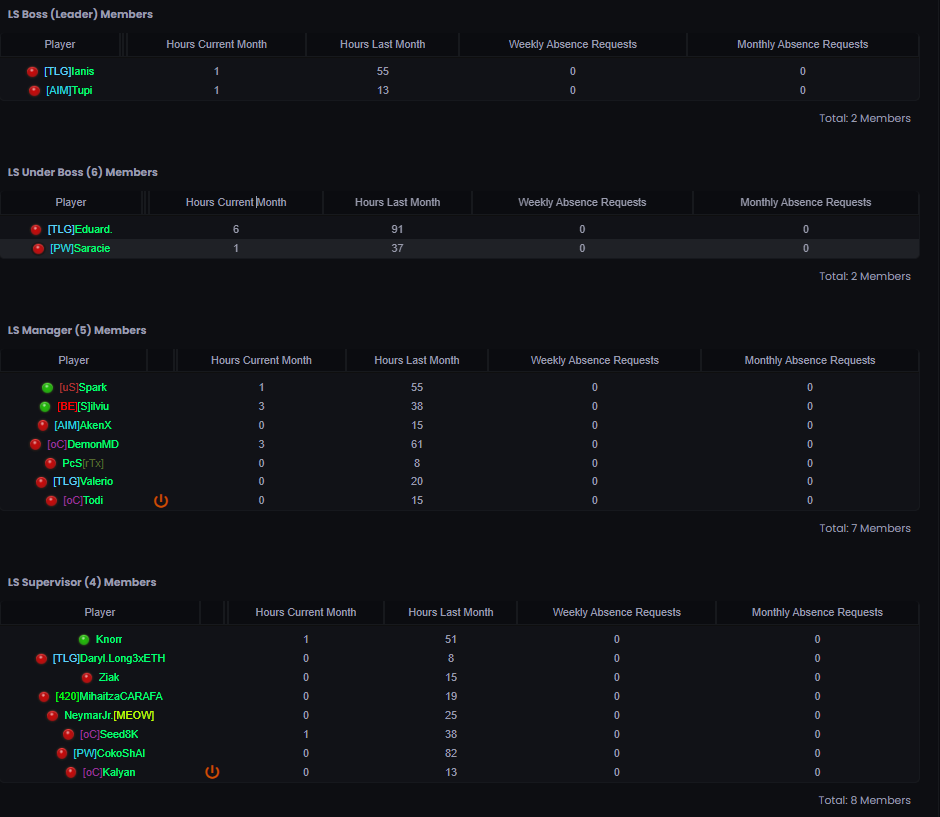Click green online status dot for Spark
The height and width of the screenshot is (817, 940).
pyautogui.click(x=47, y=387)
